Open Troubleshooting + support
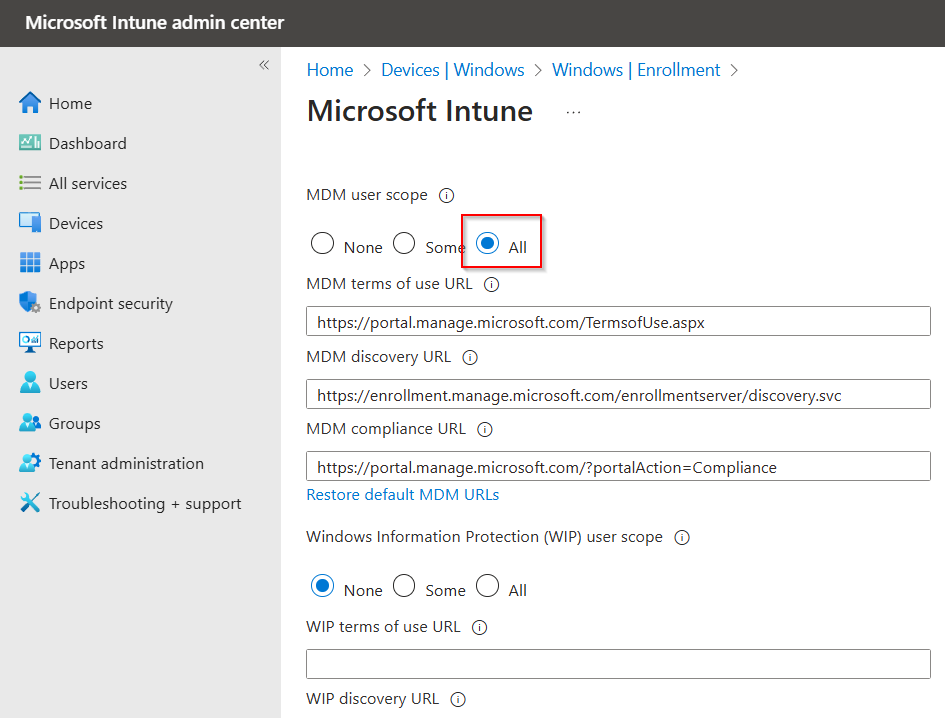 pos(144,503)
